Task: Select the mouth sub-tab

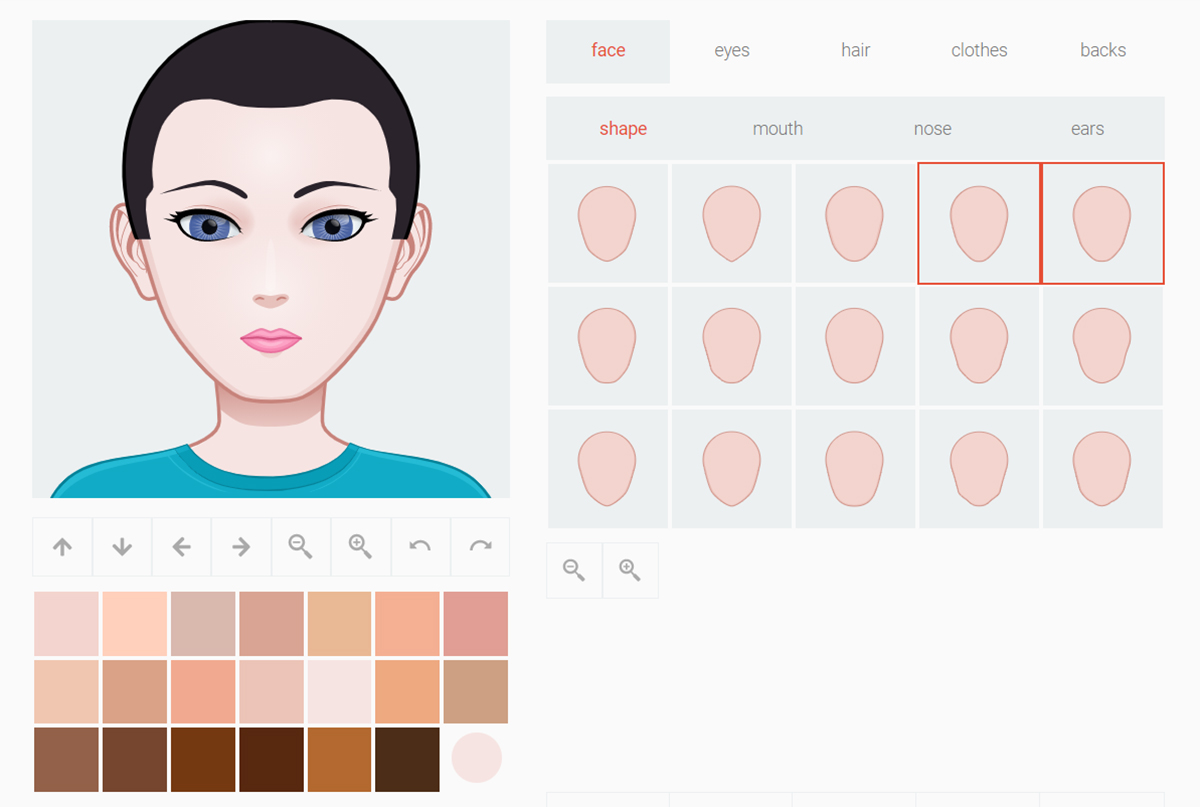Action: click(x=778, y=128)
